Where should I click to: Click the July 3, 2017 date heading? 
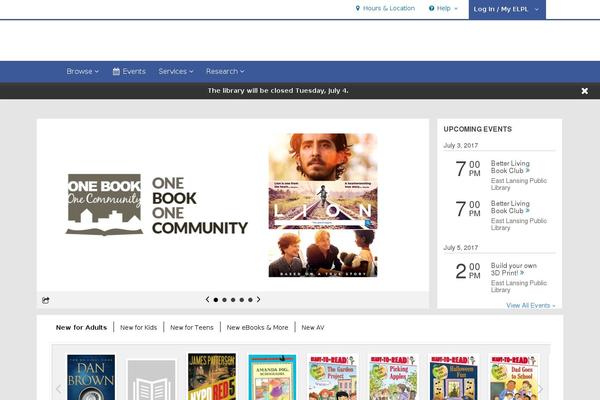tap(461, 145)
